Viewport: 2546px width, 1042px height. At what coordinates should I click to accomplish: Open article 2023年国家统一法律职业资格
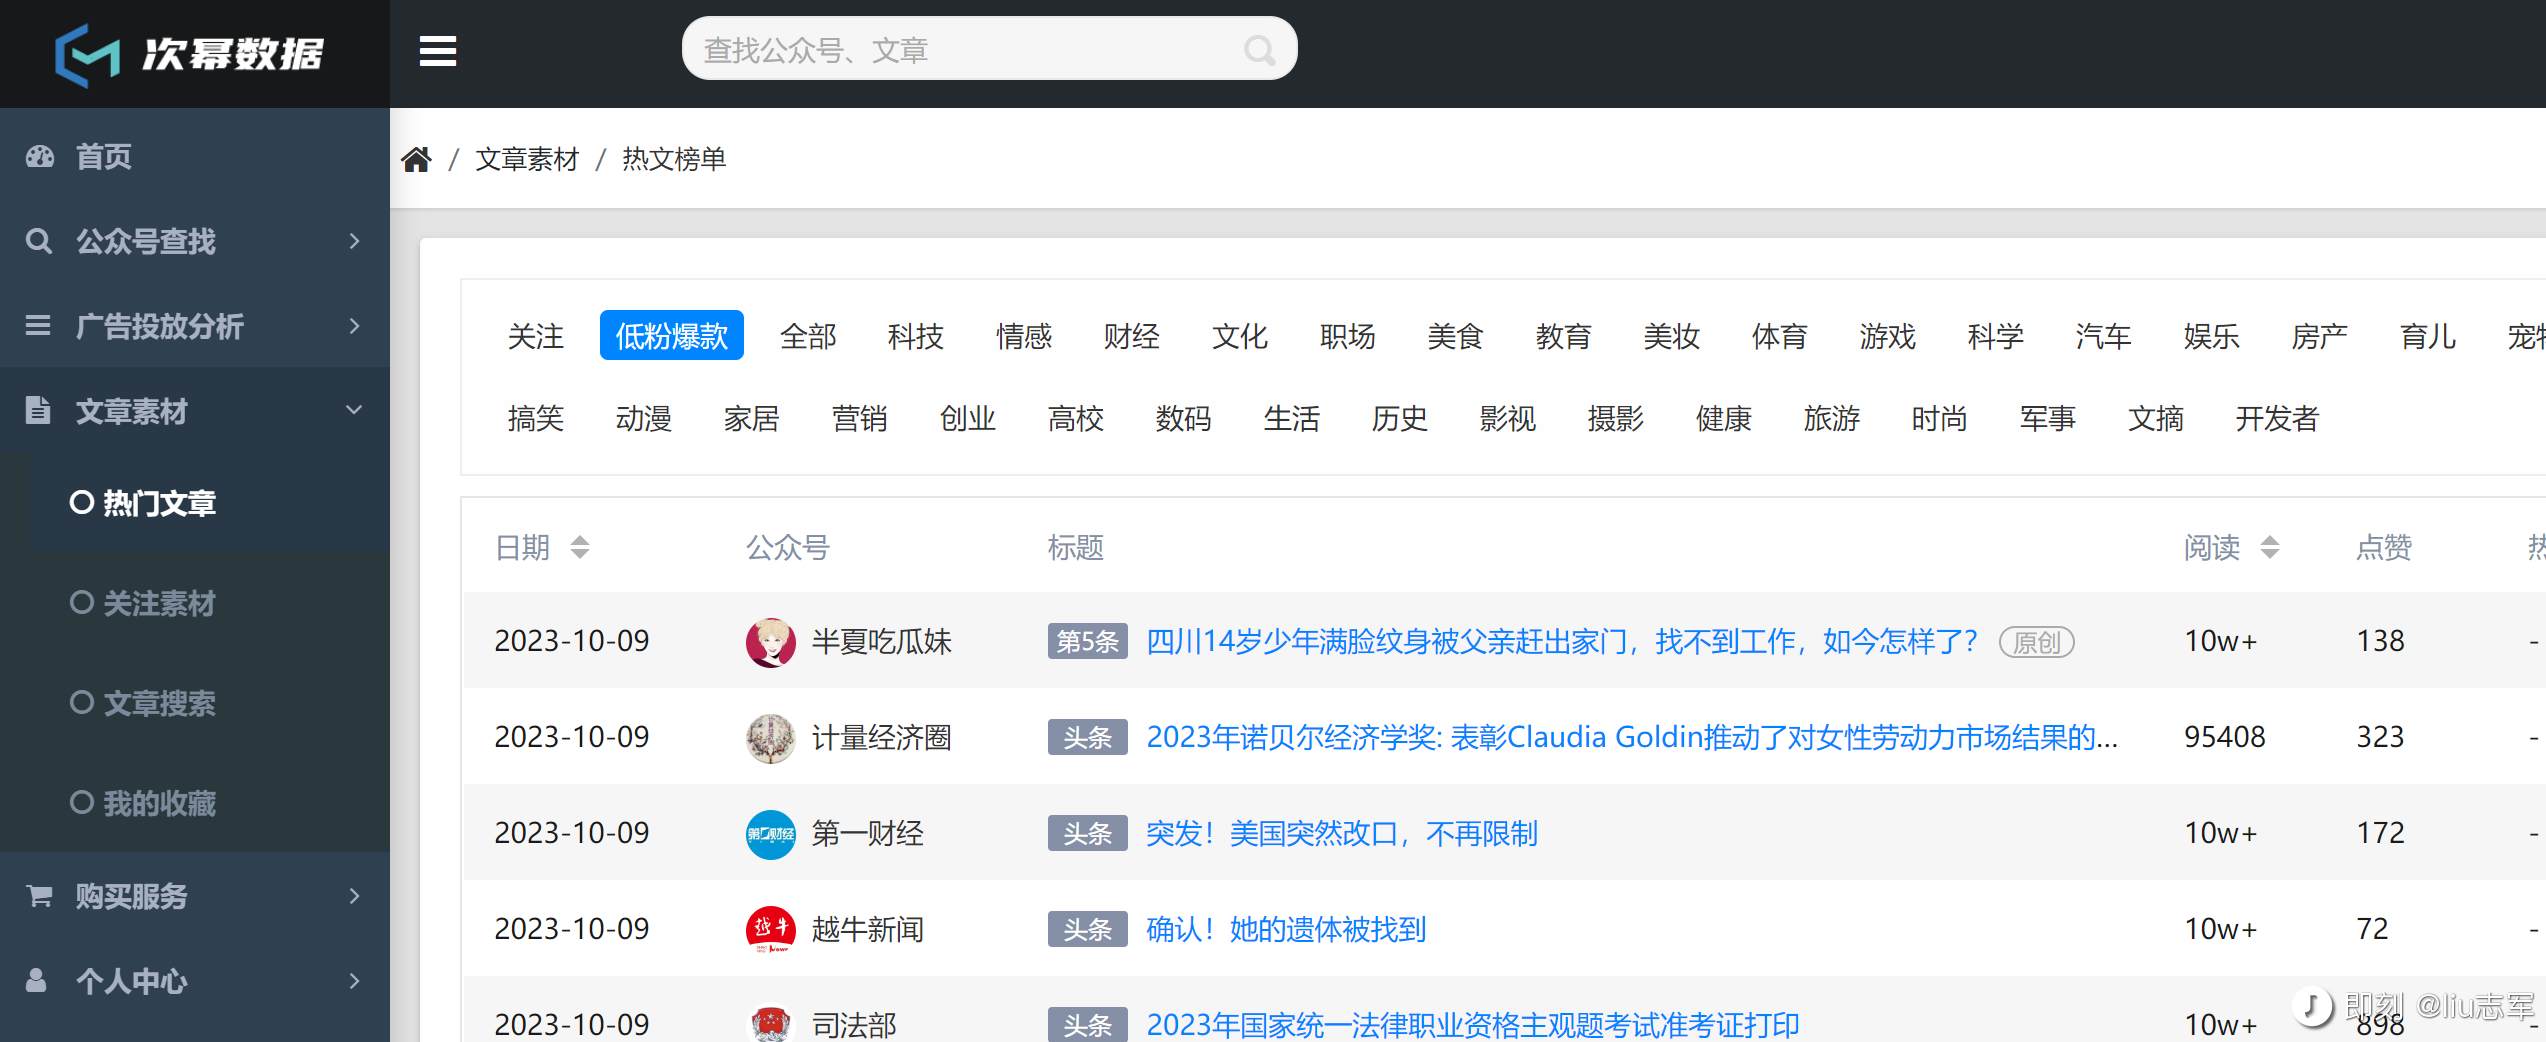tap(1473, 1024)
